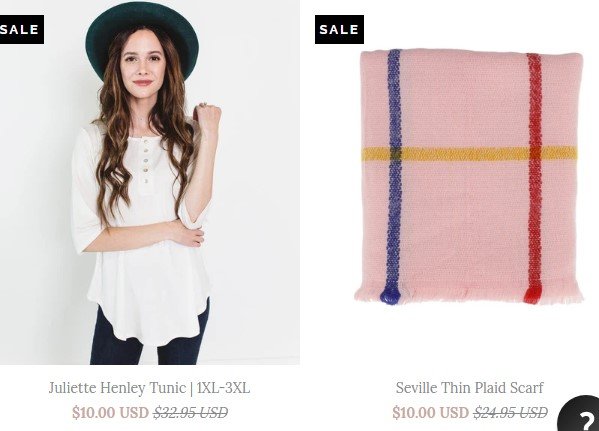Open the Seville Thin Plaid Scarf product image
This screenshot has width=599, height=431.
click(x=469, y=177)
